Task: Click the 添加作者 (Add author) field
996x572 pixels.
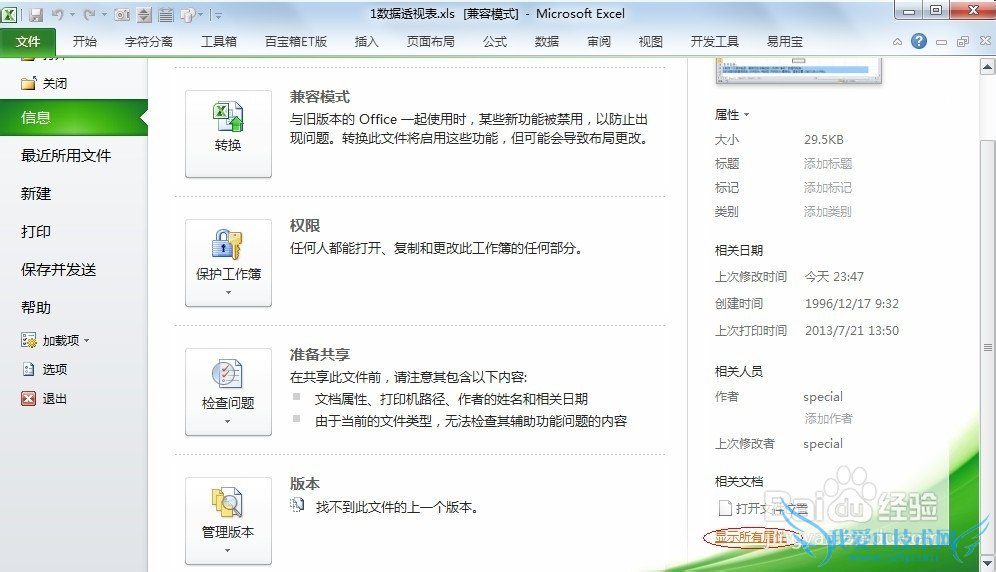Action: (x=828, y=419)
